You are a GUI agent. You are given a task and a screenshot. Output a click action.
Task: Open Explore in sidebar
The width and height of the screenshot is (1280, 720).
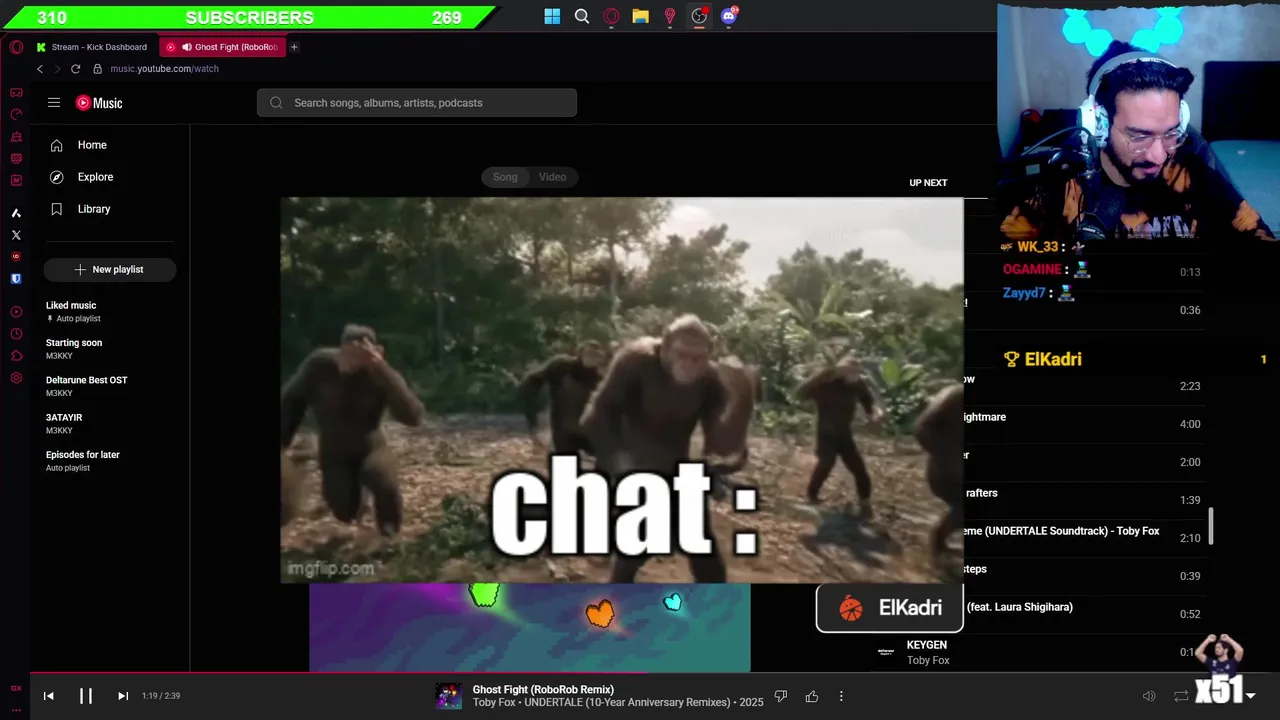[x=110, y=177]
